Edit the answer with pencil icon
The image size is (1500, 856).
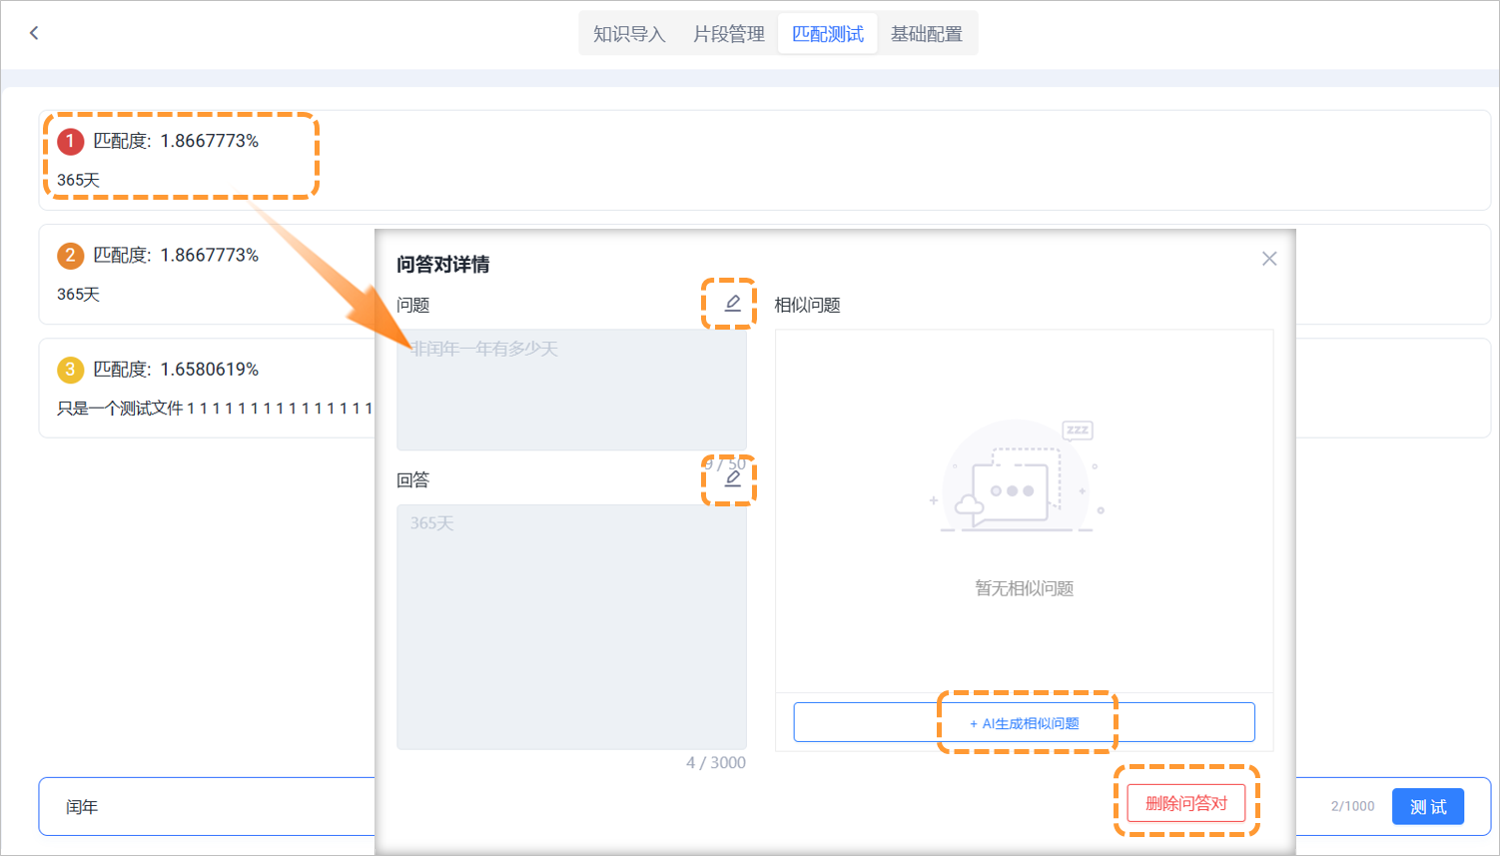point(732,479)
